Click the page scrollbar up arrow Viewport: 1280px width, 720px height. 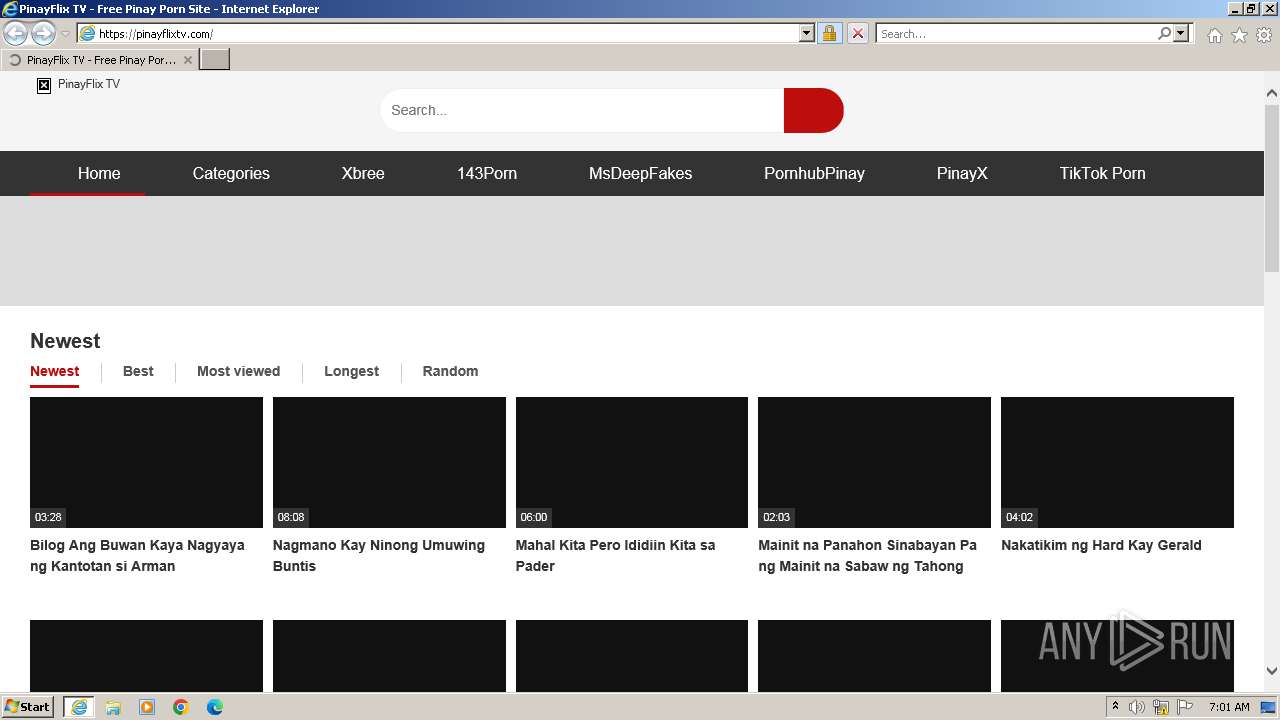coord(1272,93)
